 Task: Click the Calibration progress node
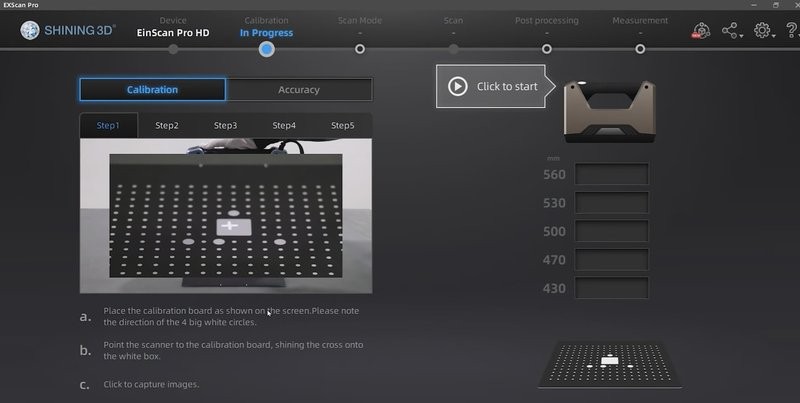(266, 48)
